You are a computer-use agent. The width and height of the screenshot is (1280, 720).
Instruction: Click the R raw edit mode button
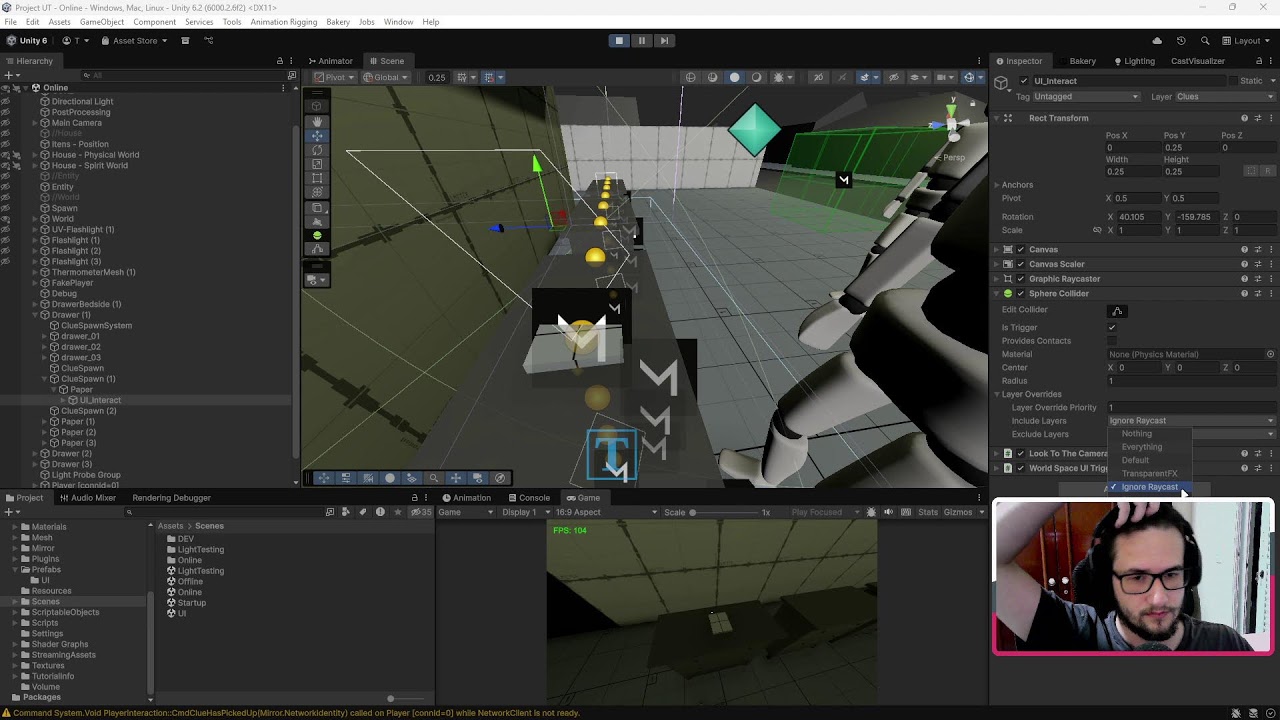1270,171
